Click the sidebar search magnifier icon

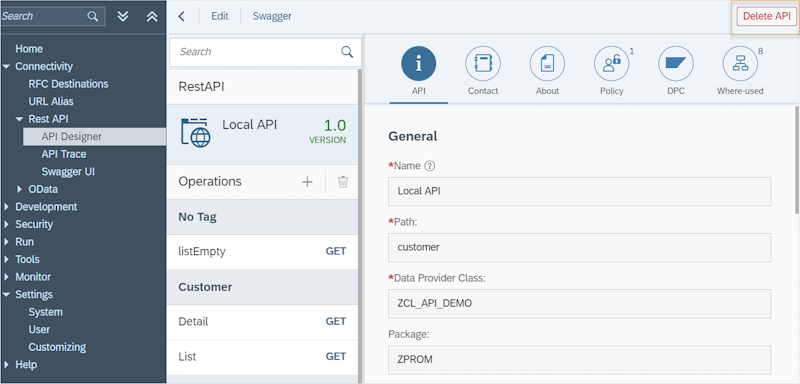tap(92, 16)
